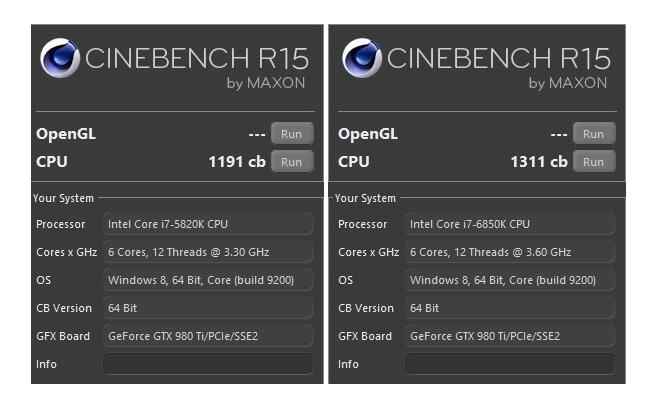
Task: Click the Cinebench sphere logo in left panel
Action: 59,58
